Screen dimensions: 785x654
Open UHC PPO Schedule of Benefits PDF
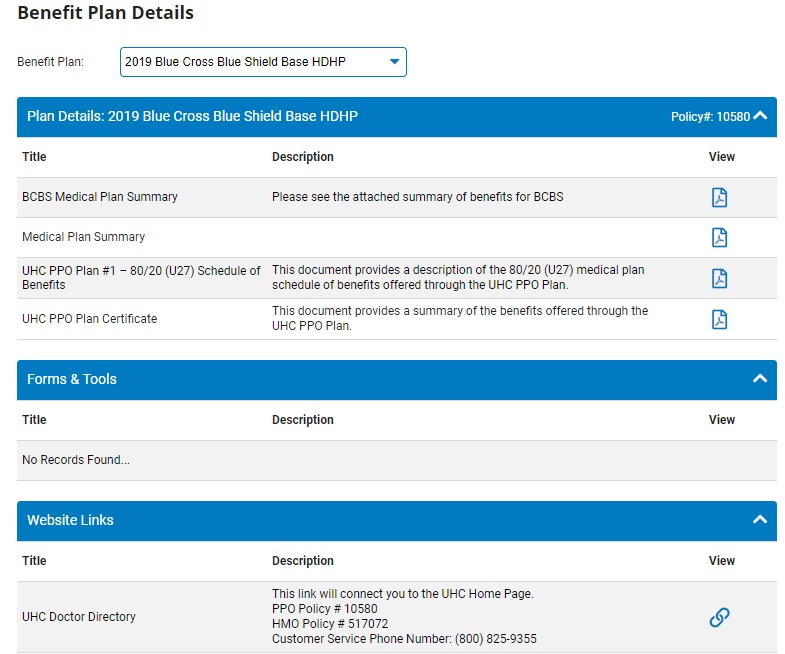click(719, 278)
